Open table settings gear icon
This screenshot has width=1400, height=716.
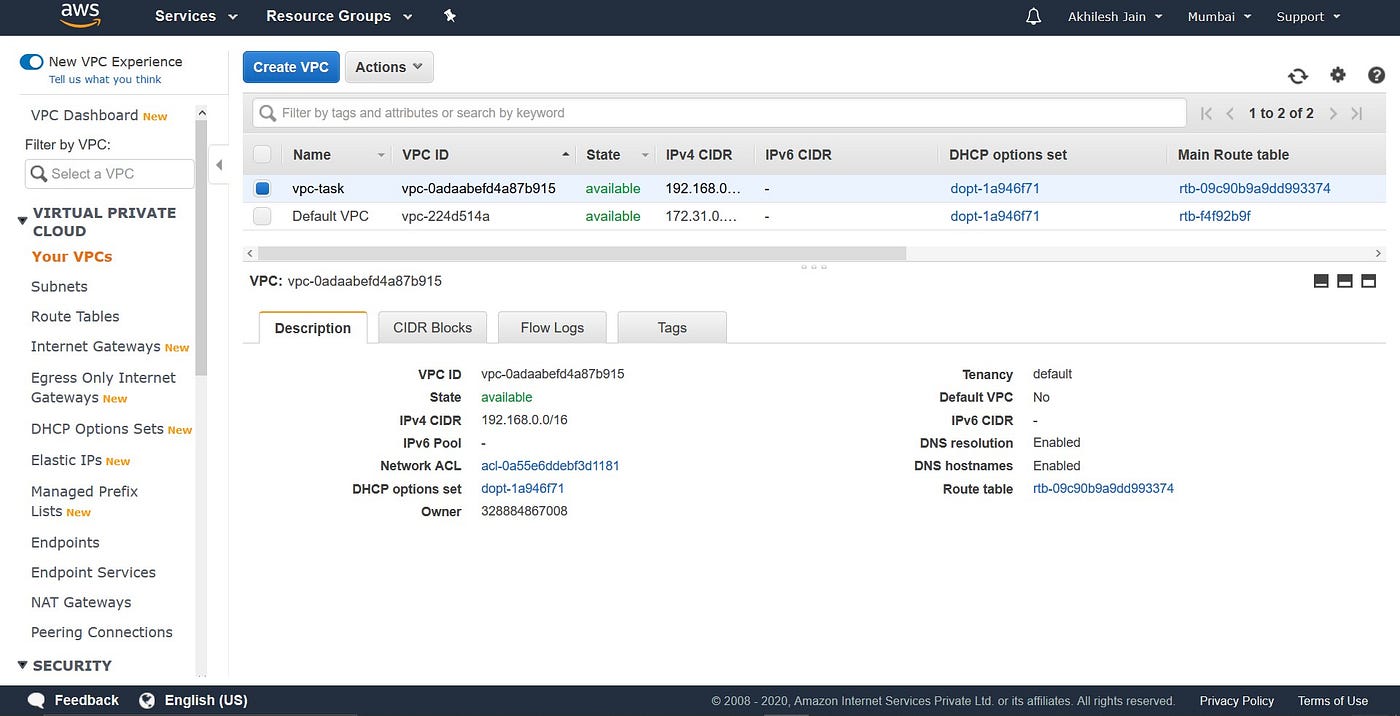(1338, 75)
